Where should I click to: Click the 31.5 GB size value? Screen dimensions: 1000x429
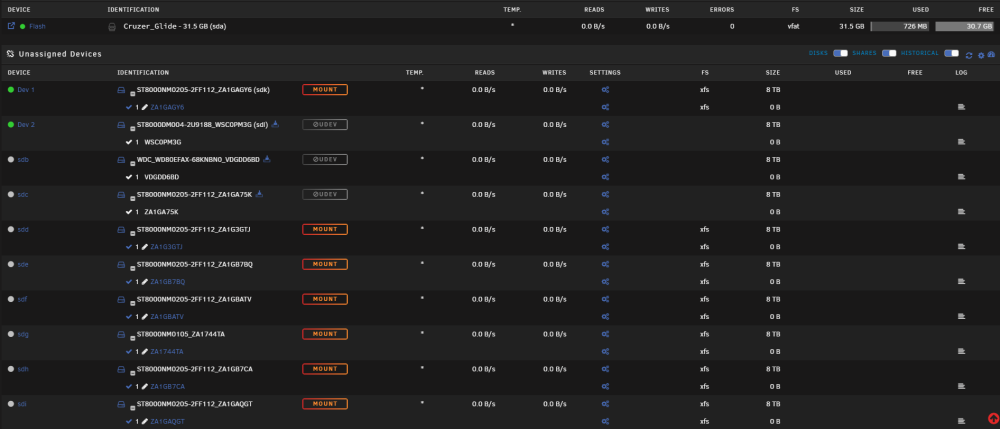tap(851, 27)
